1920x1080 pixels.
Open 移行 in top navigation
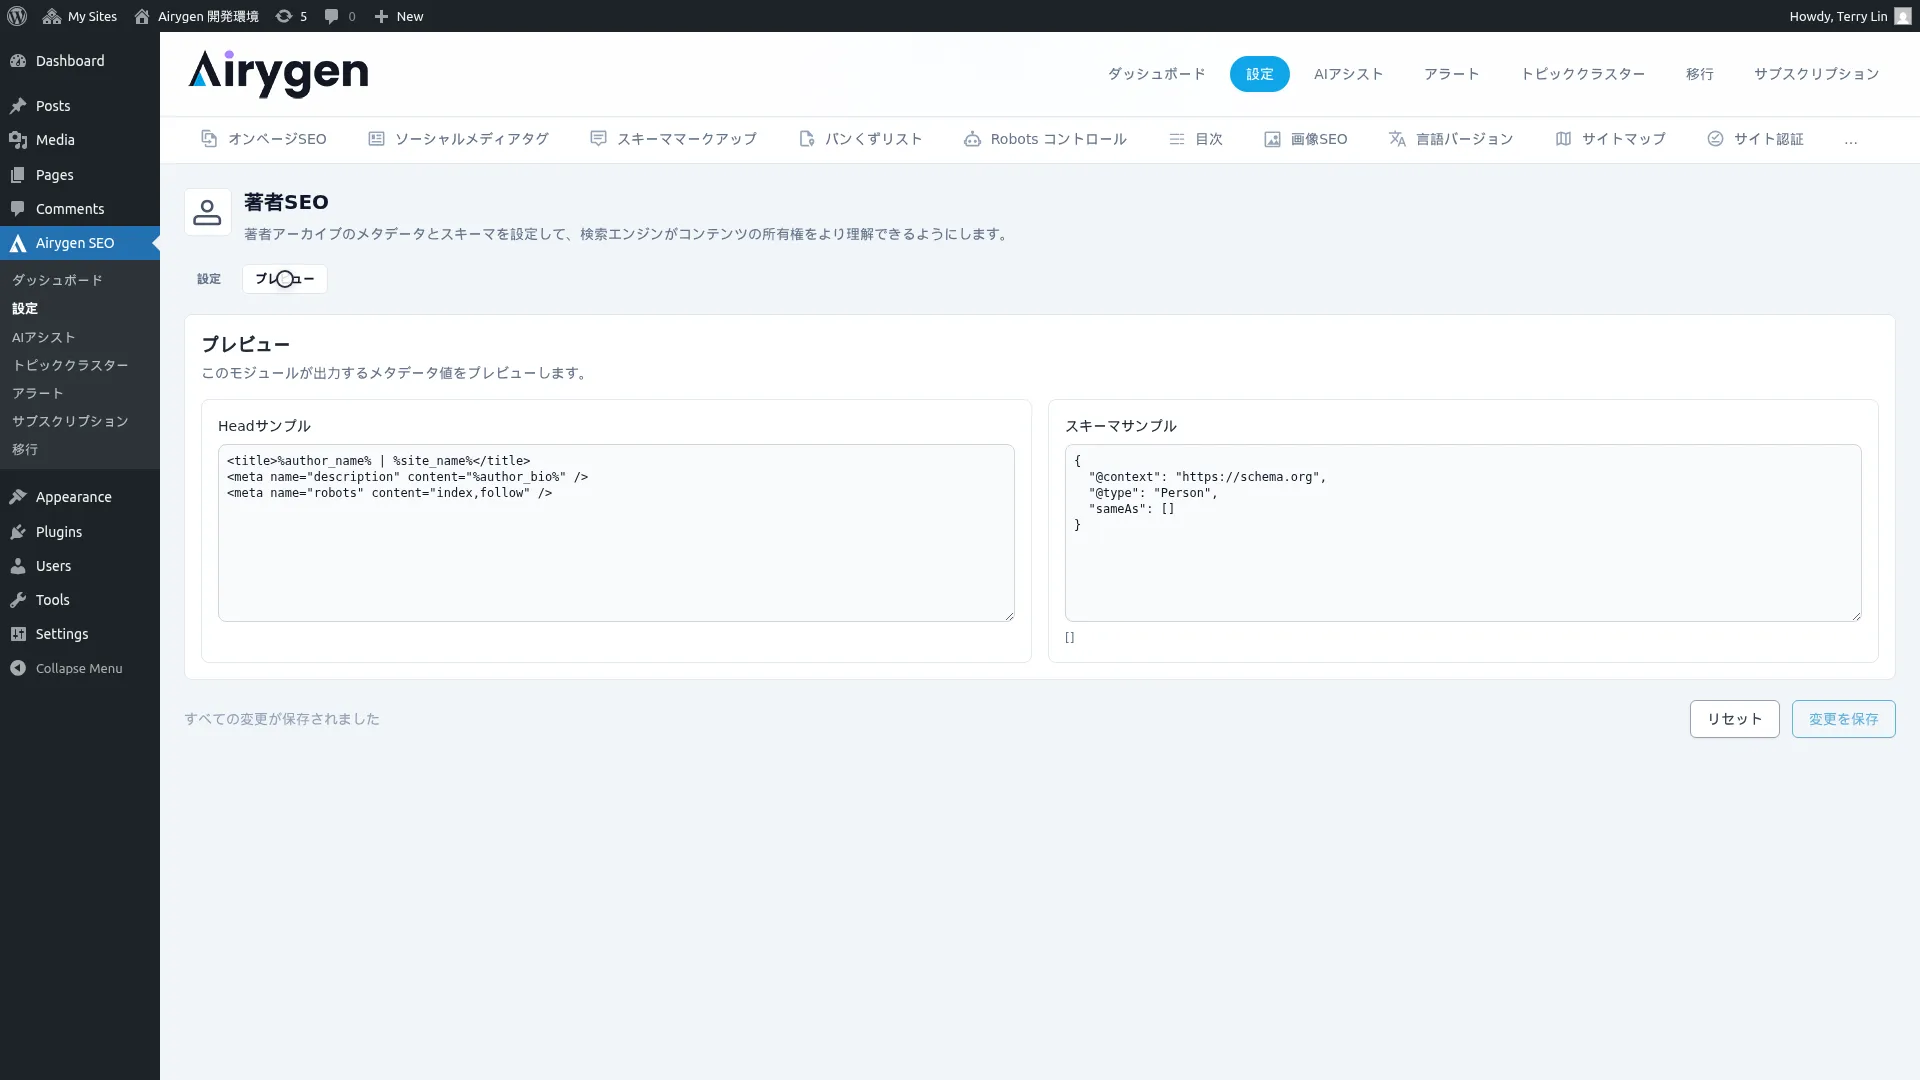point(1699,74)
